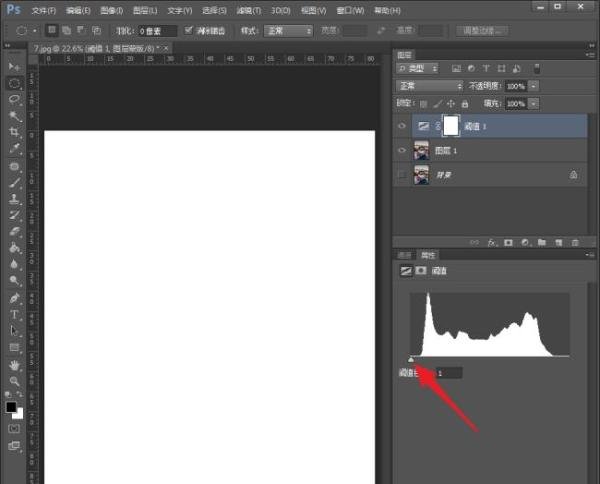Click the delete layer trash icon
This screenshot has width=600, height=484.
tap(575, 242)
